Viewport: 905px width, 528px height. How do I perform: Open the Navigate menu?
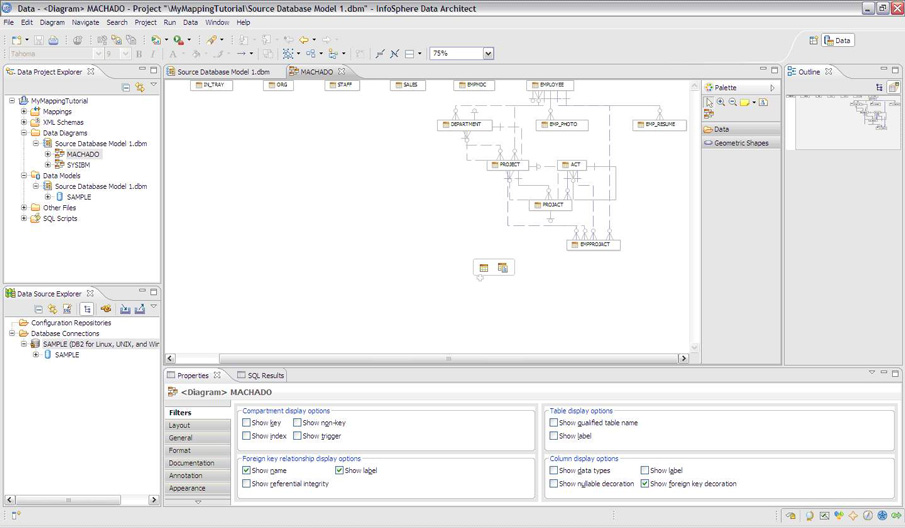point(85,23)
